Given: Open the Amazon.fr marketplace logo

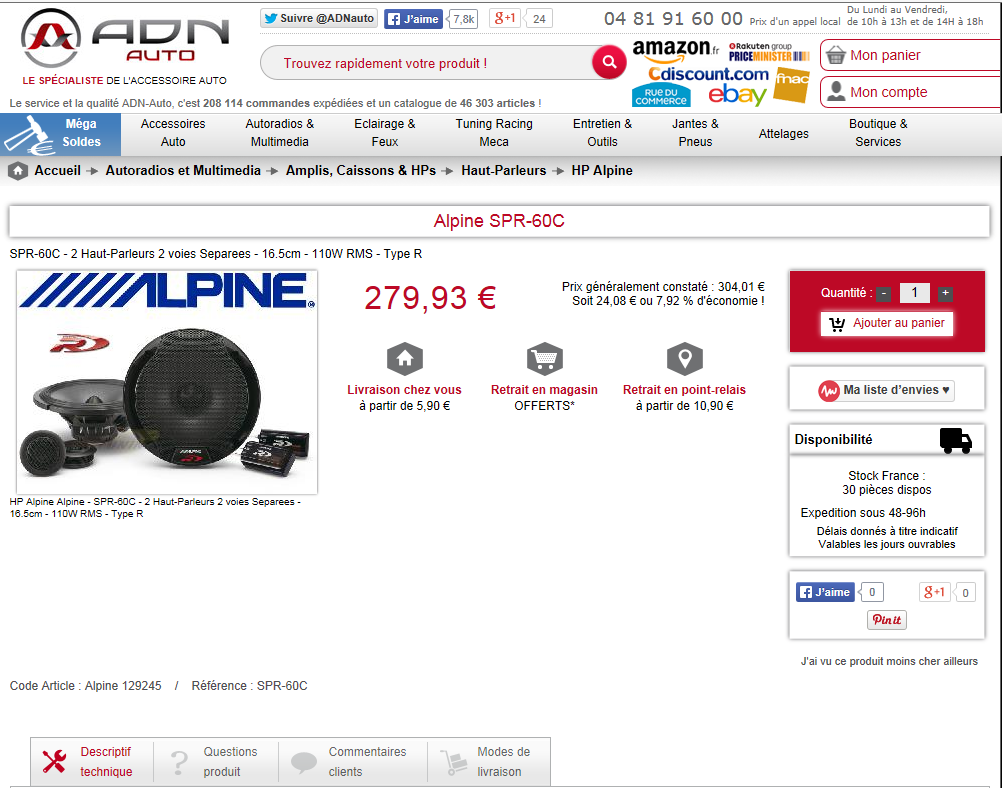Looking at the screenshot, I should click(x=675, y=49).
